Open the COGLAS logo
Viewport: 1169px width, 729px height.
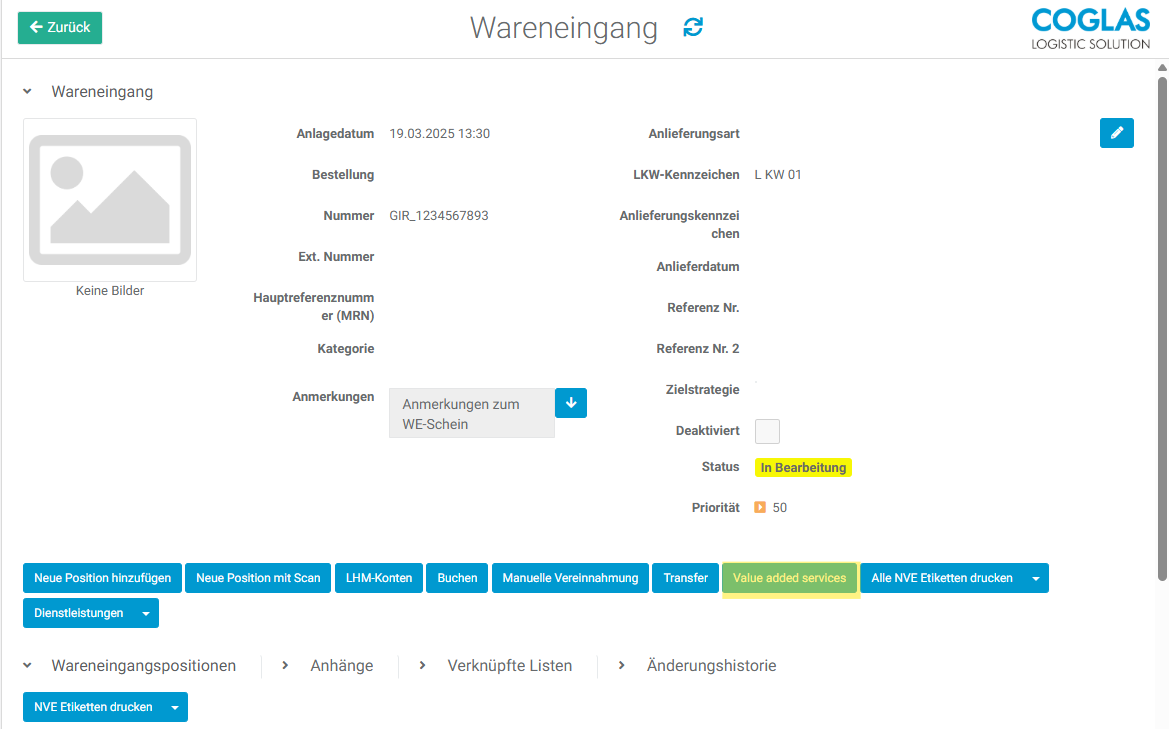[1090, 27]
